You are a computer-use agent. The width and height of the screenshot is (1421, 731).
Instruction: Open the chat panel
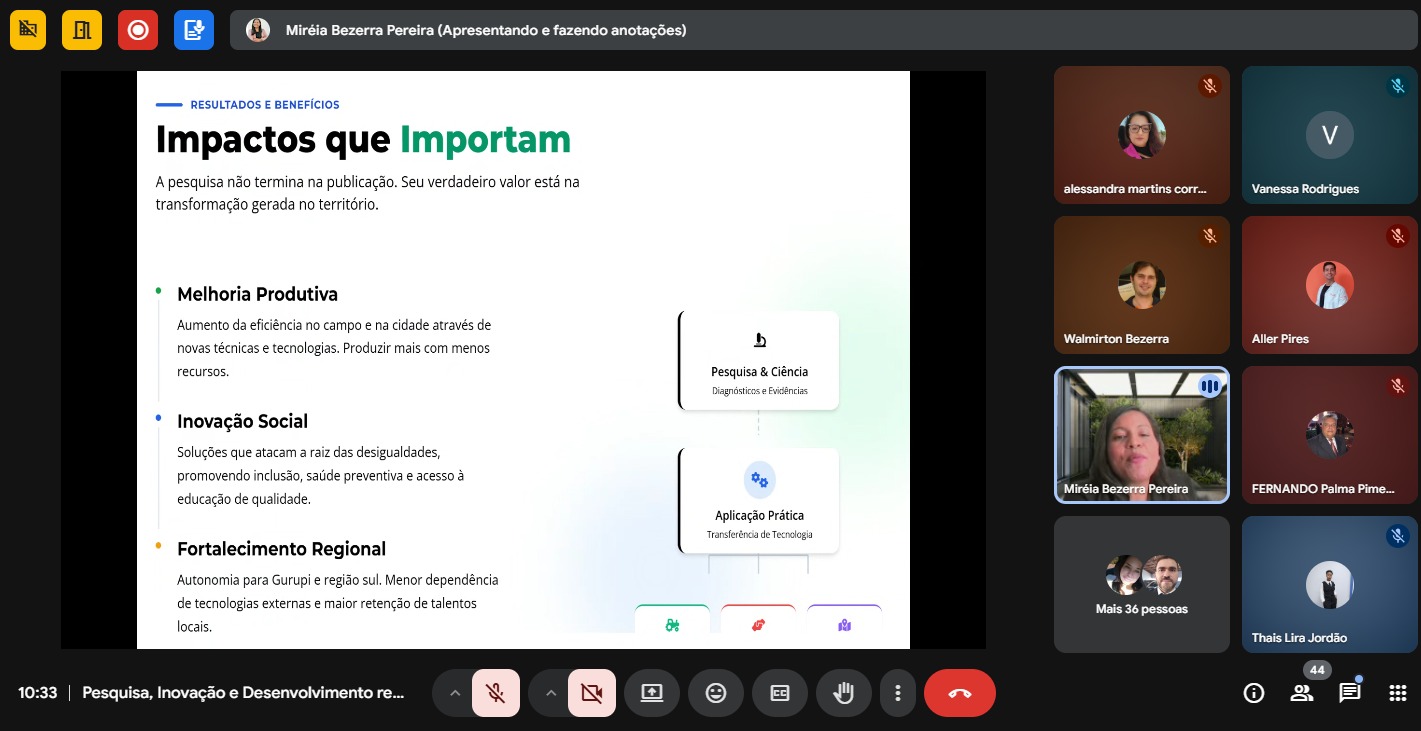[x=1350, y=693]
